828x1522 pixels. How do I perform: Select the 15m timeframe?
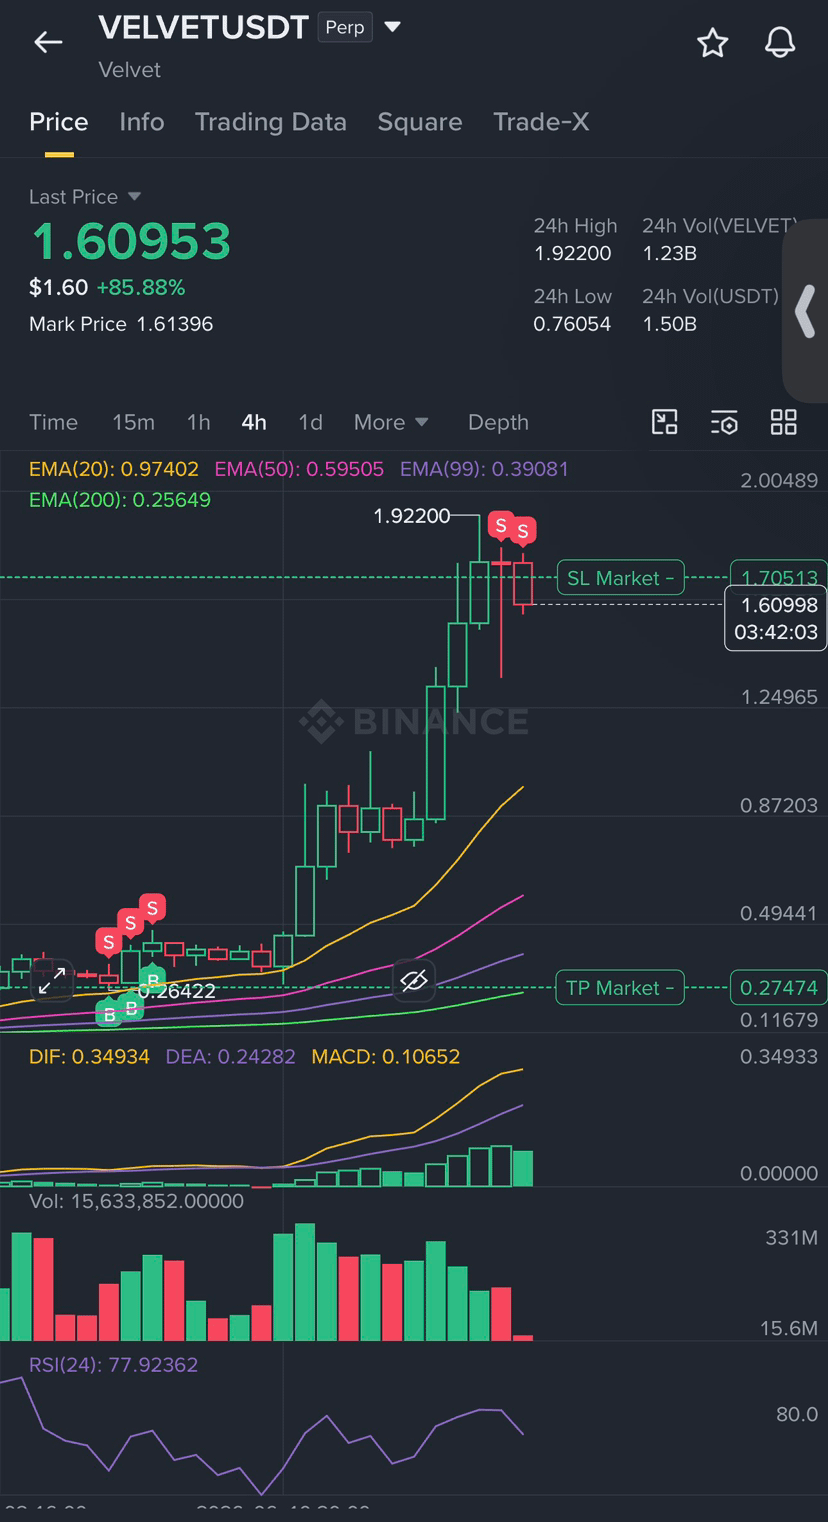coord(133,422)
